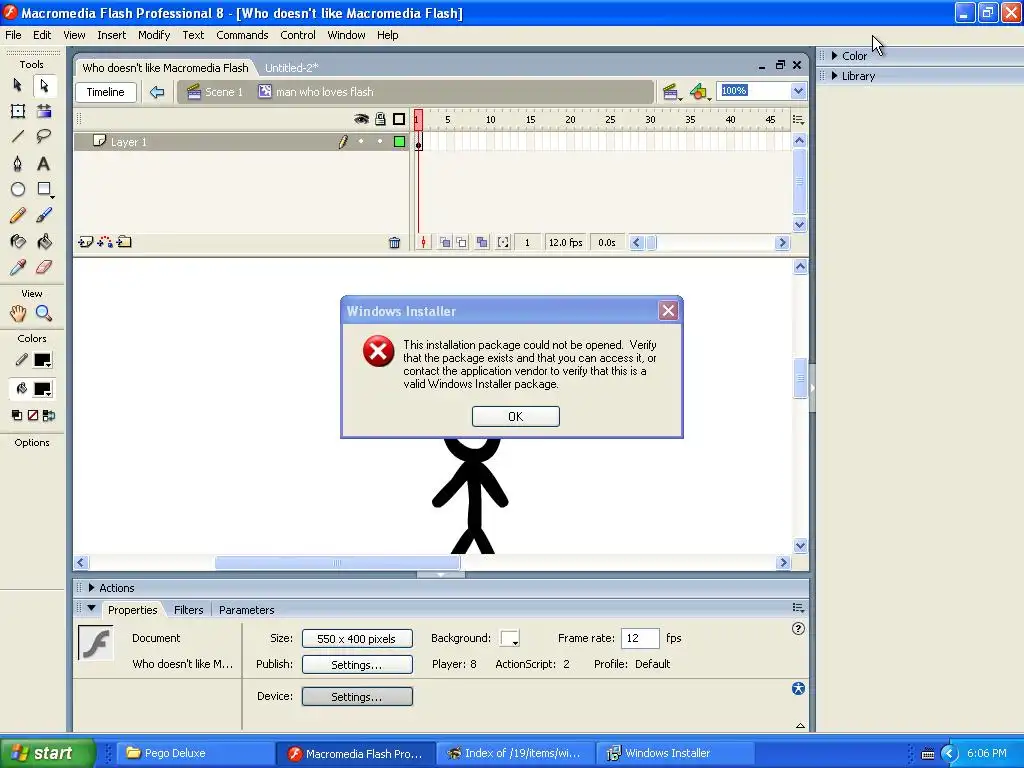This screenshot has width=1024, height=768.
Task: Open the Edit Scene dropdown
Action: coord(671,92)
